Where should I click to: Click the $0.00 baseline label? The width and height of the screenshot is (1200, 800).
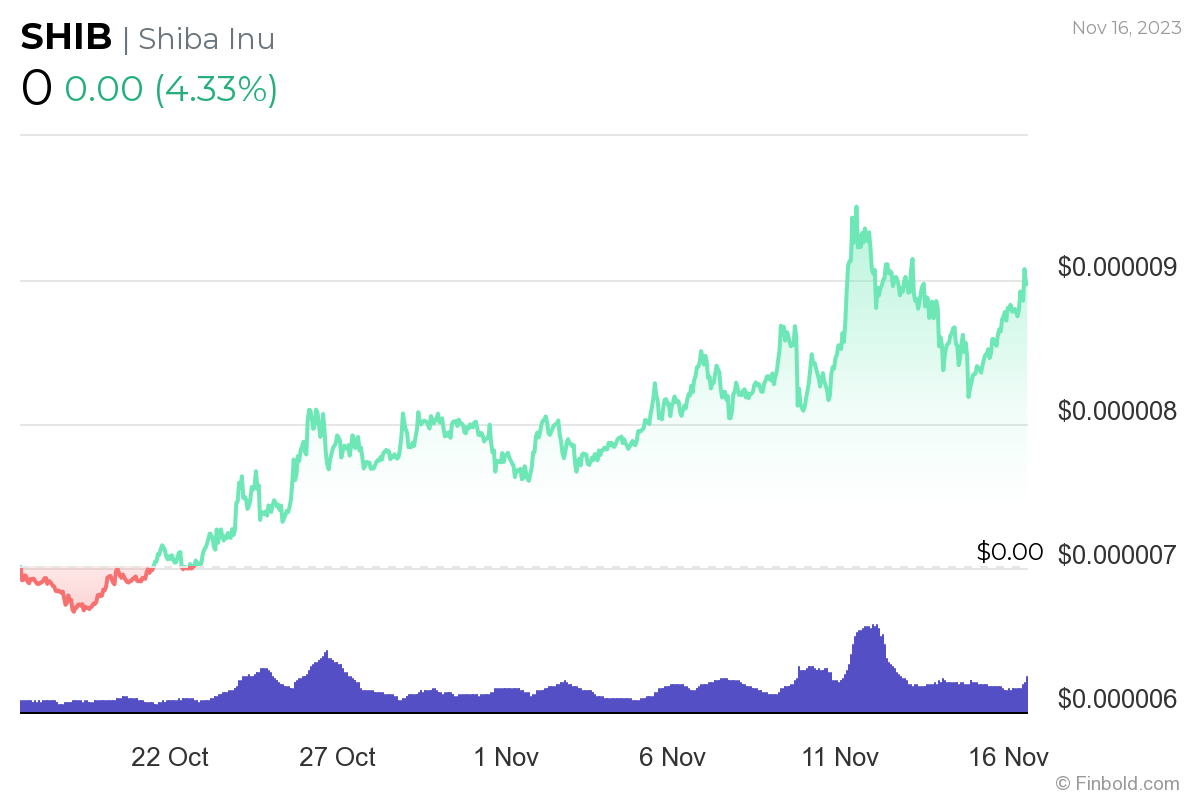[x=1009, y=551]
